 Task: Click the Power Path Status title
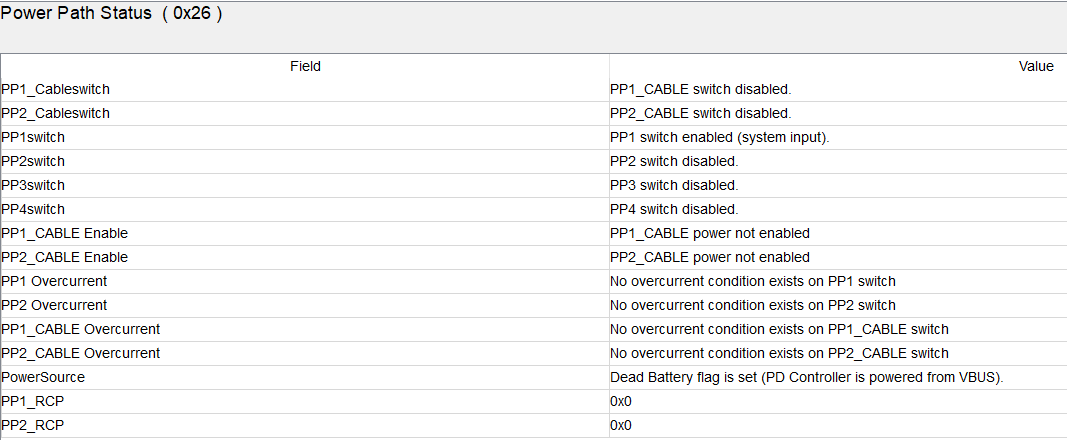click(x=112, y=14)
